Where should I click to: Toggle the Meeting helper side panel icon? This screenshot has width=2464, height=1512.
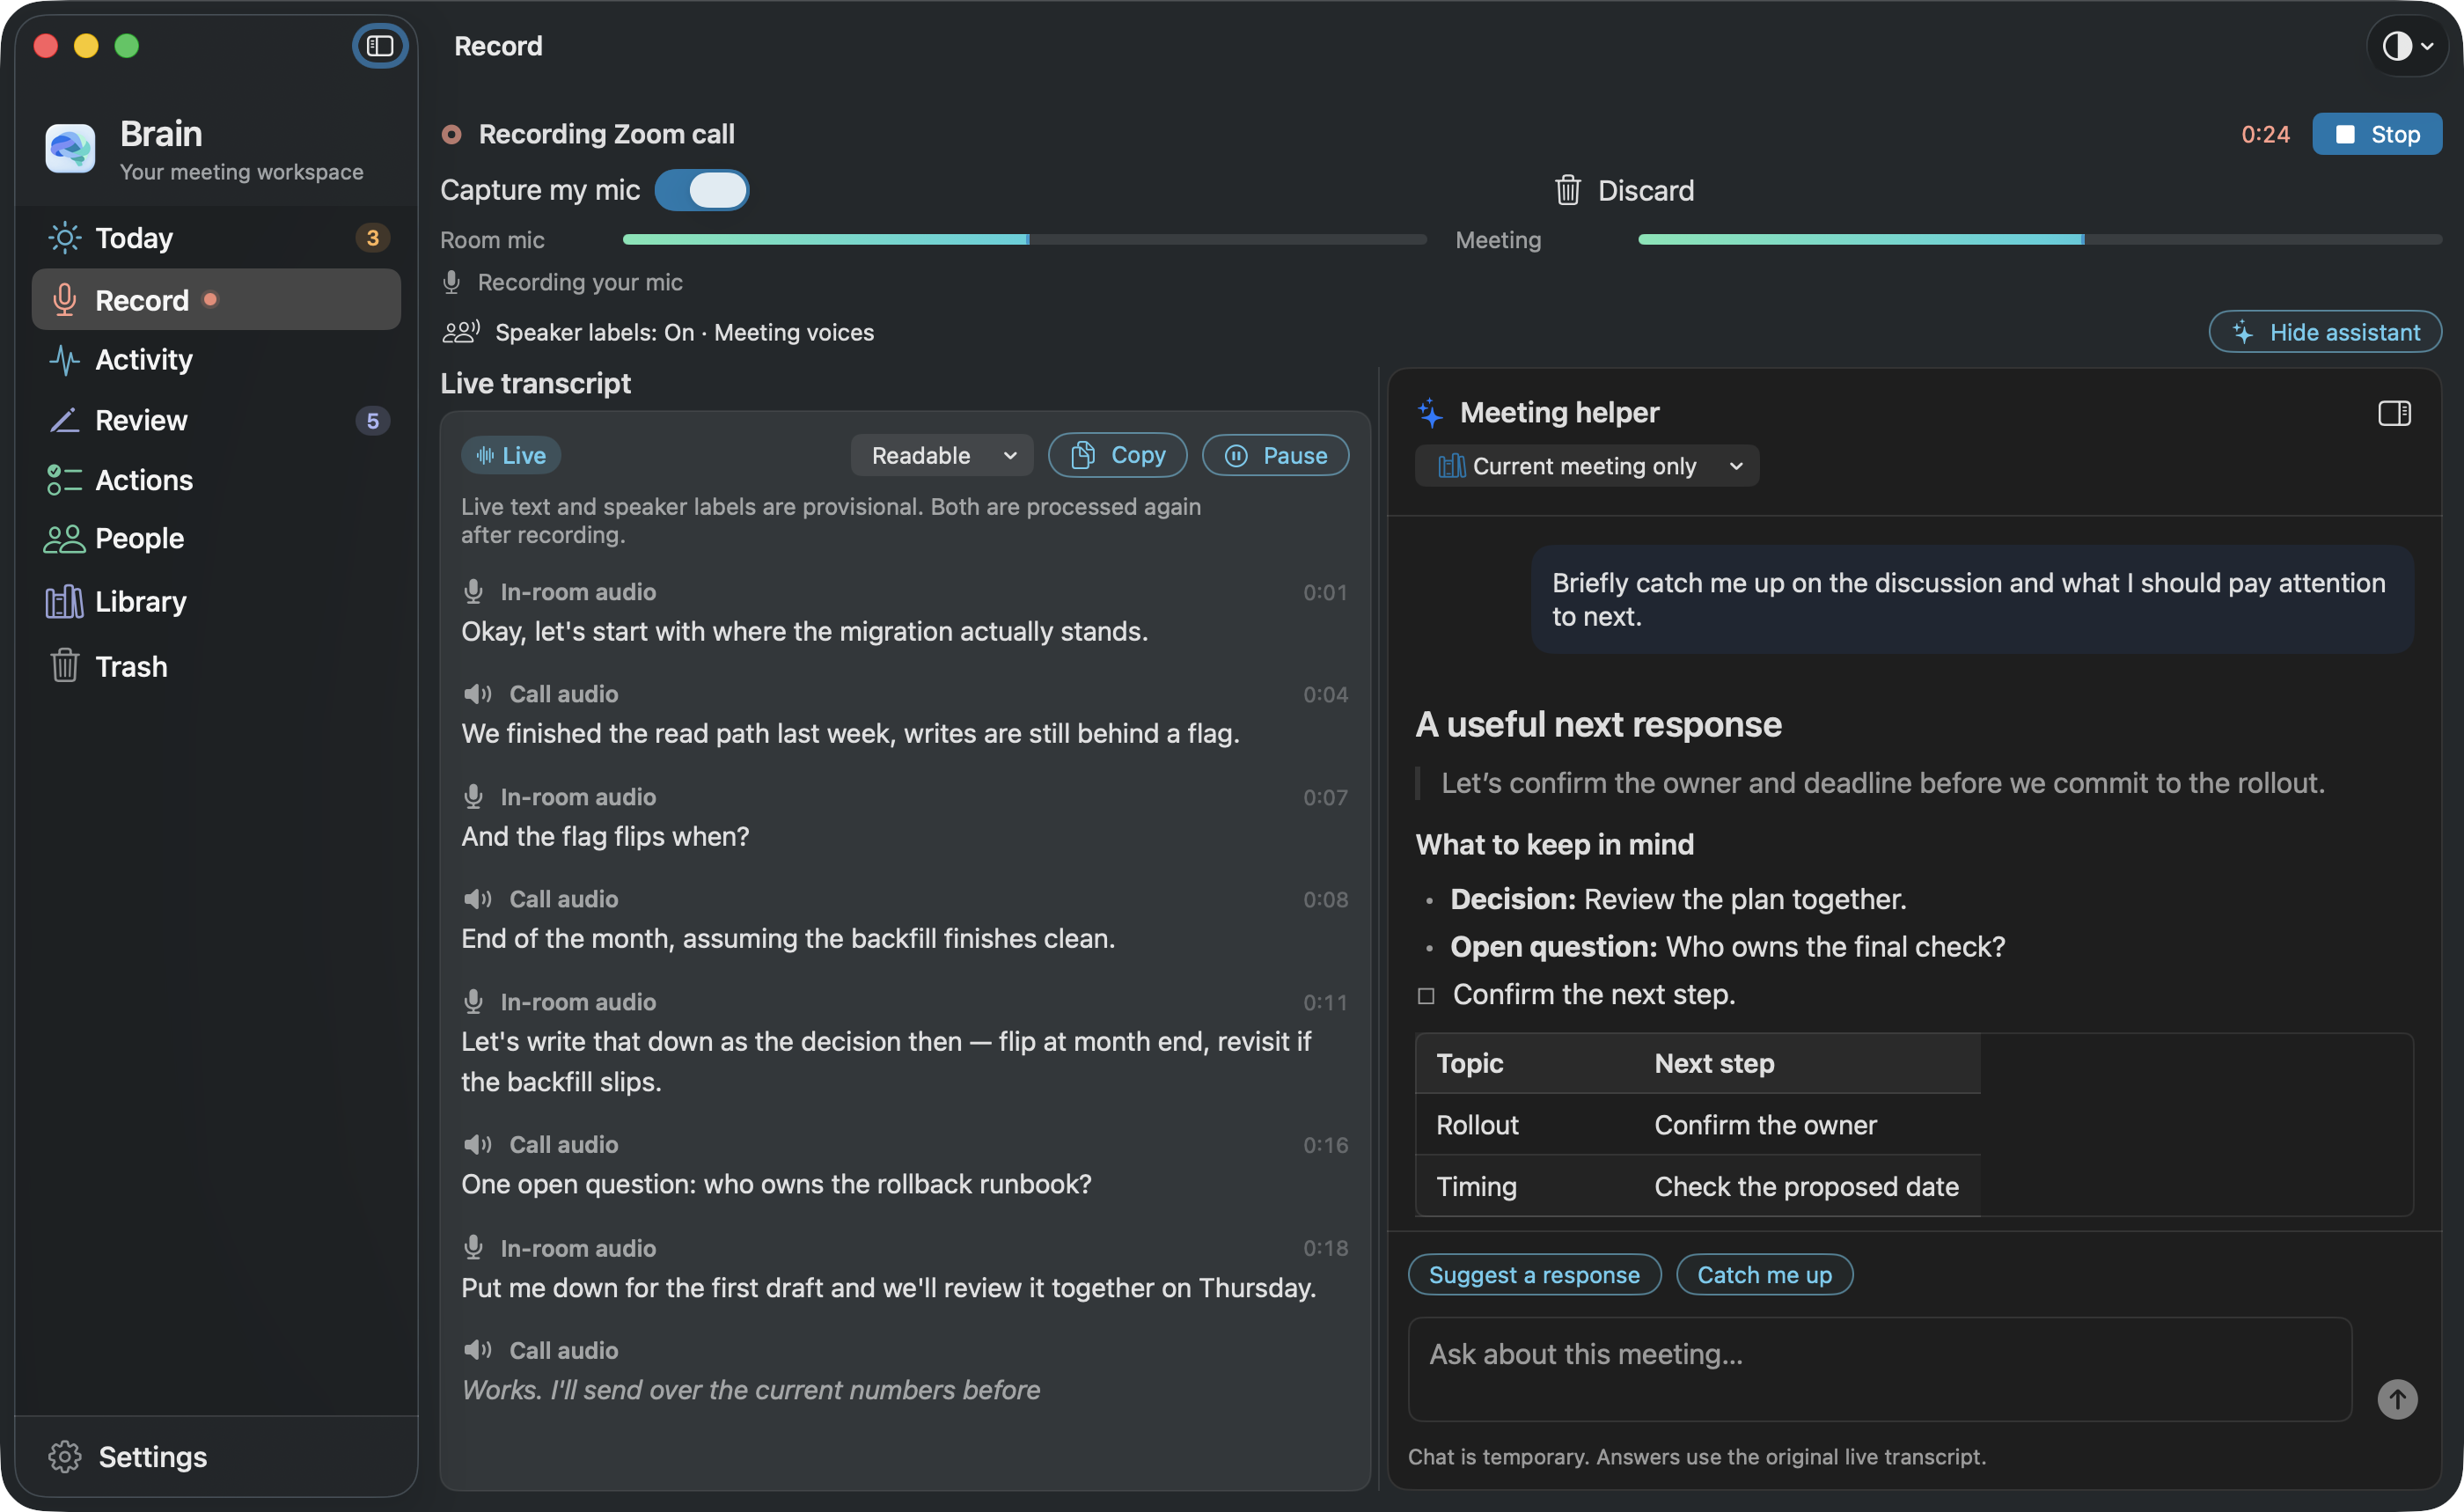coord(2394,412)
